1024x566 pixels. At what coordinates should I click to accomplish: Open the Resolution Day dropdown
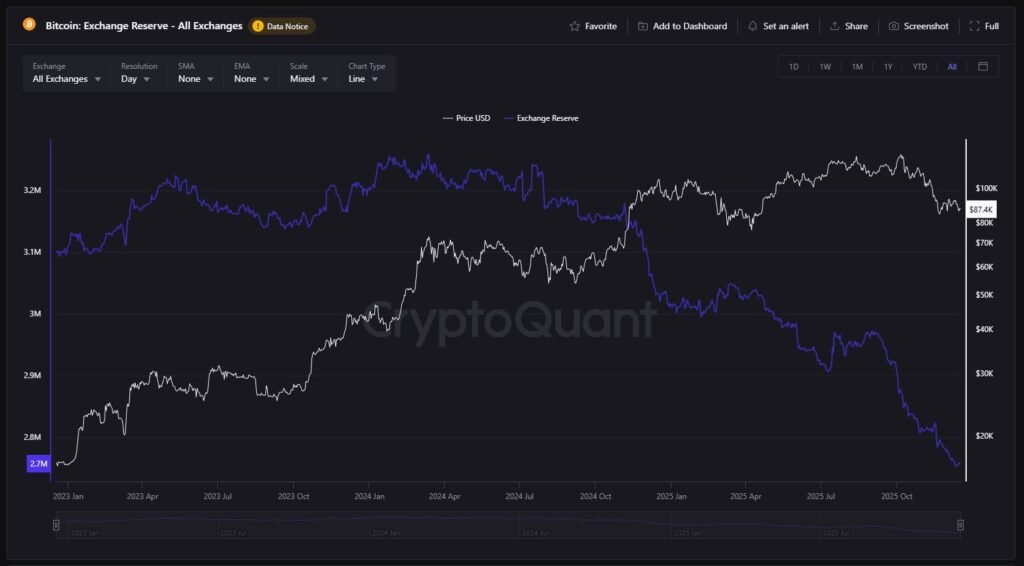click(136, 73)
